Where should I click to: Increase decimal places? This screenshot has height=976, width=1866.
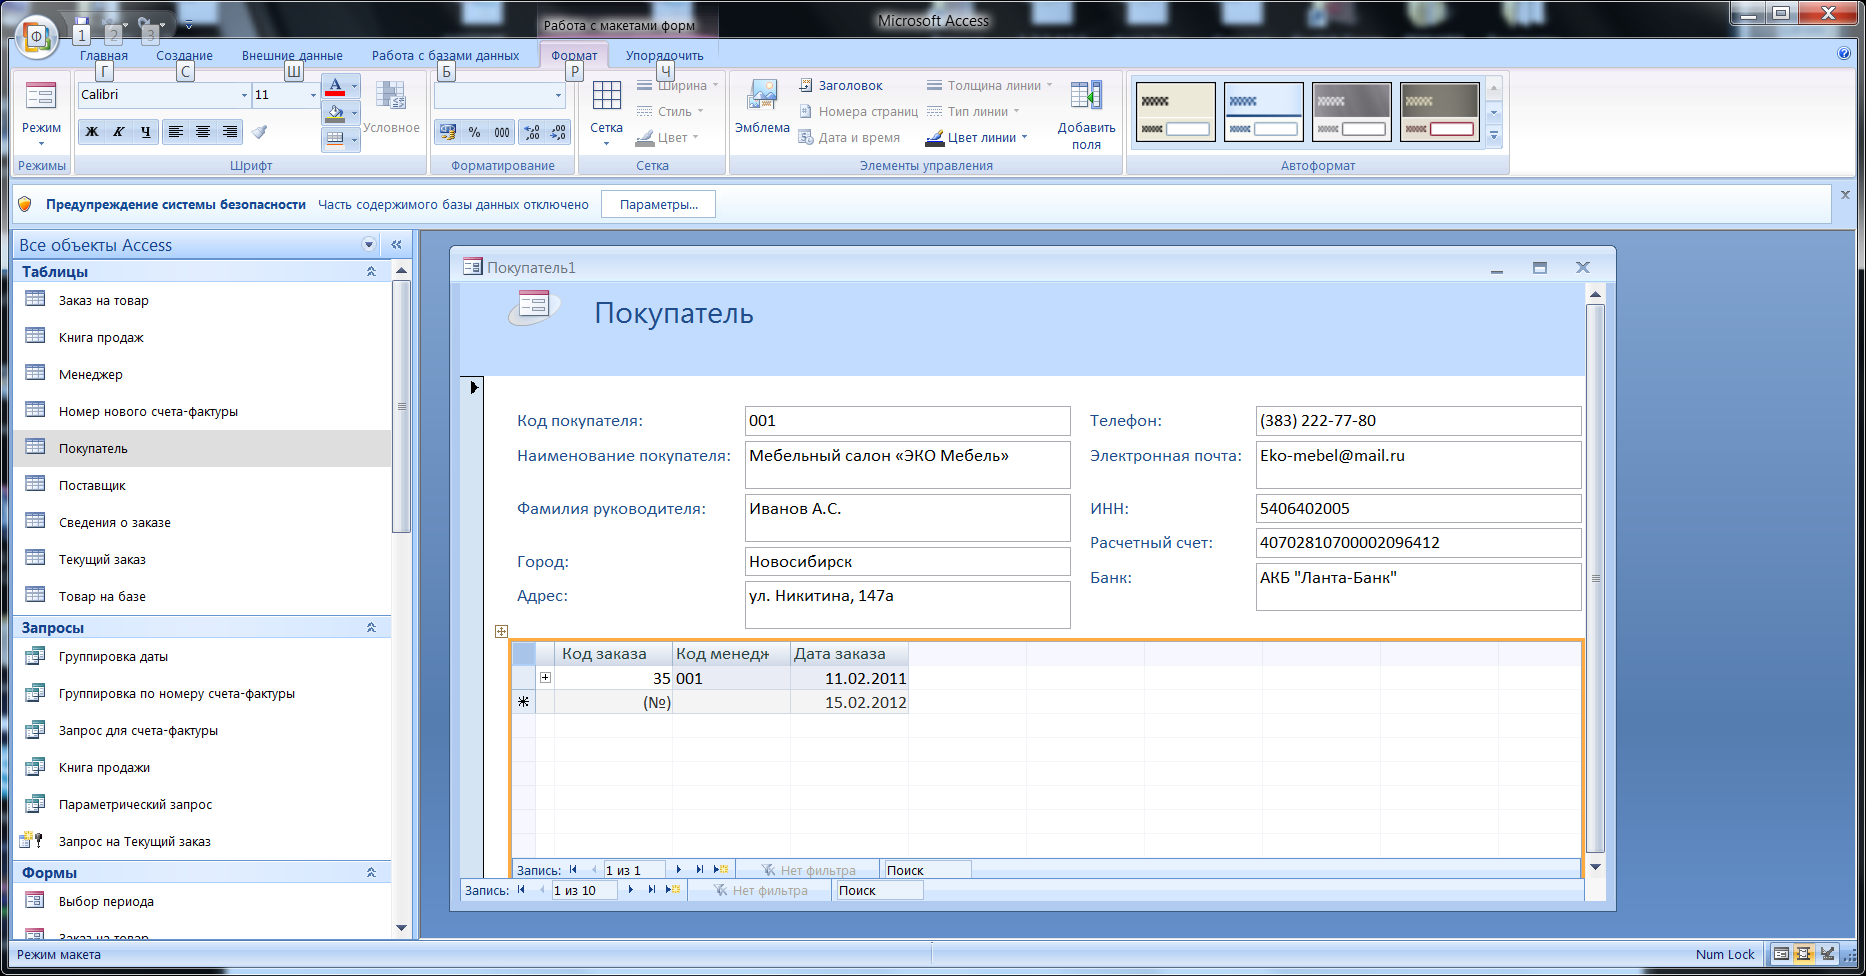532,132
